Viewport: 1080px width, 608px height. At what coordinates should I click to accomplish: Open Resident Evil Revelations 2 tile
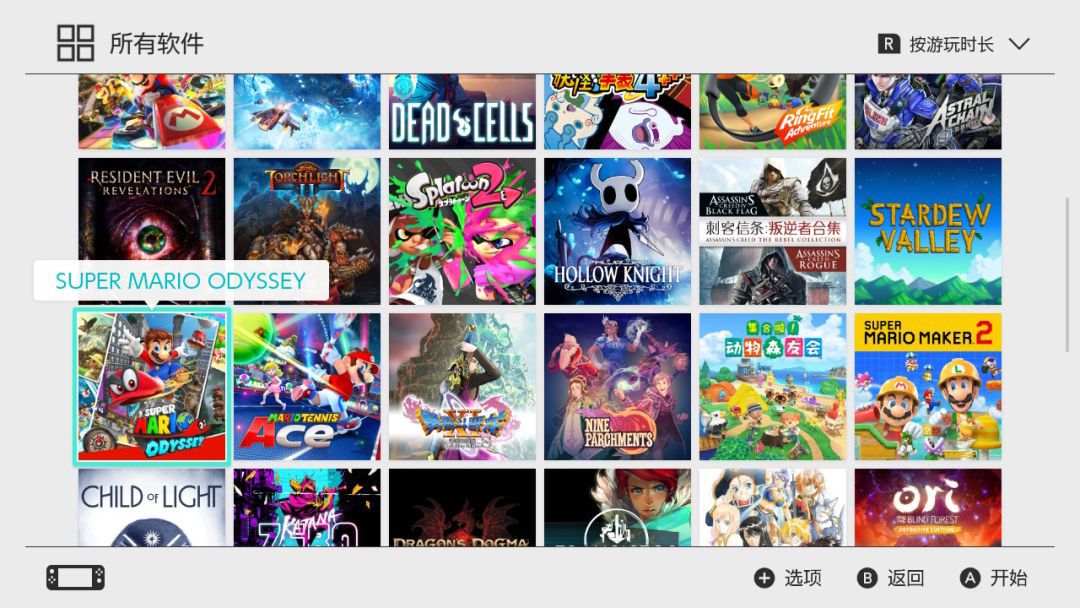[152, 231]
